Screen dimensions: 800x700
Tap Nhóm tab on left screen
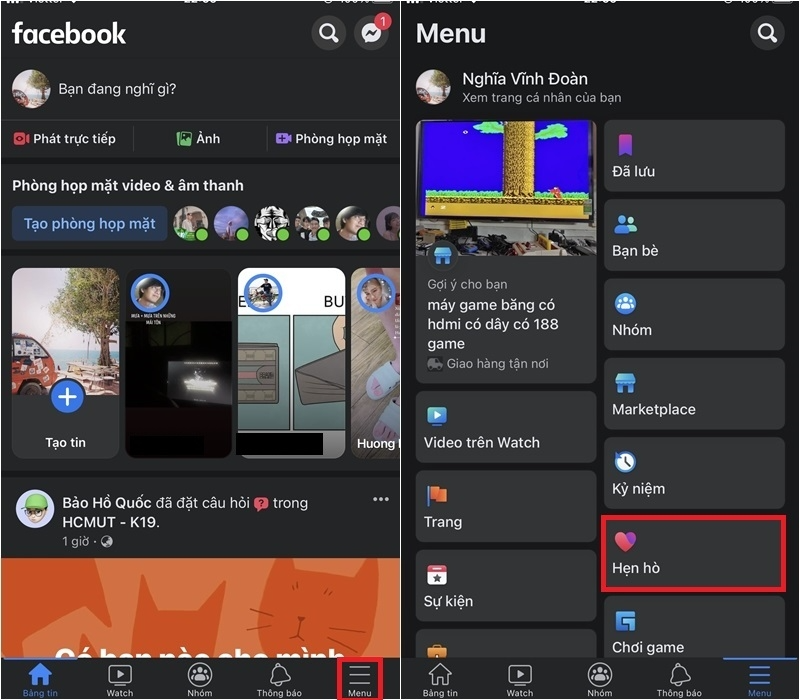pos(199,680)
